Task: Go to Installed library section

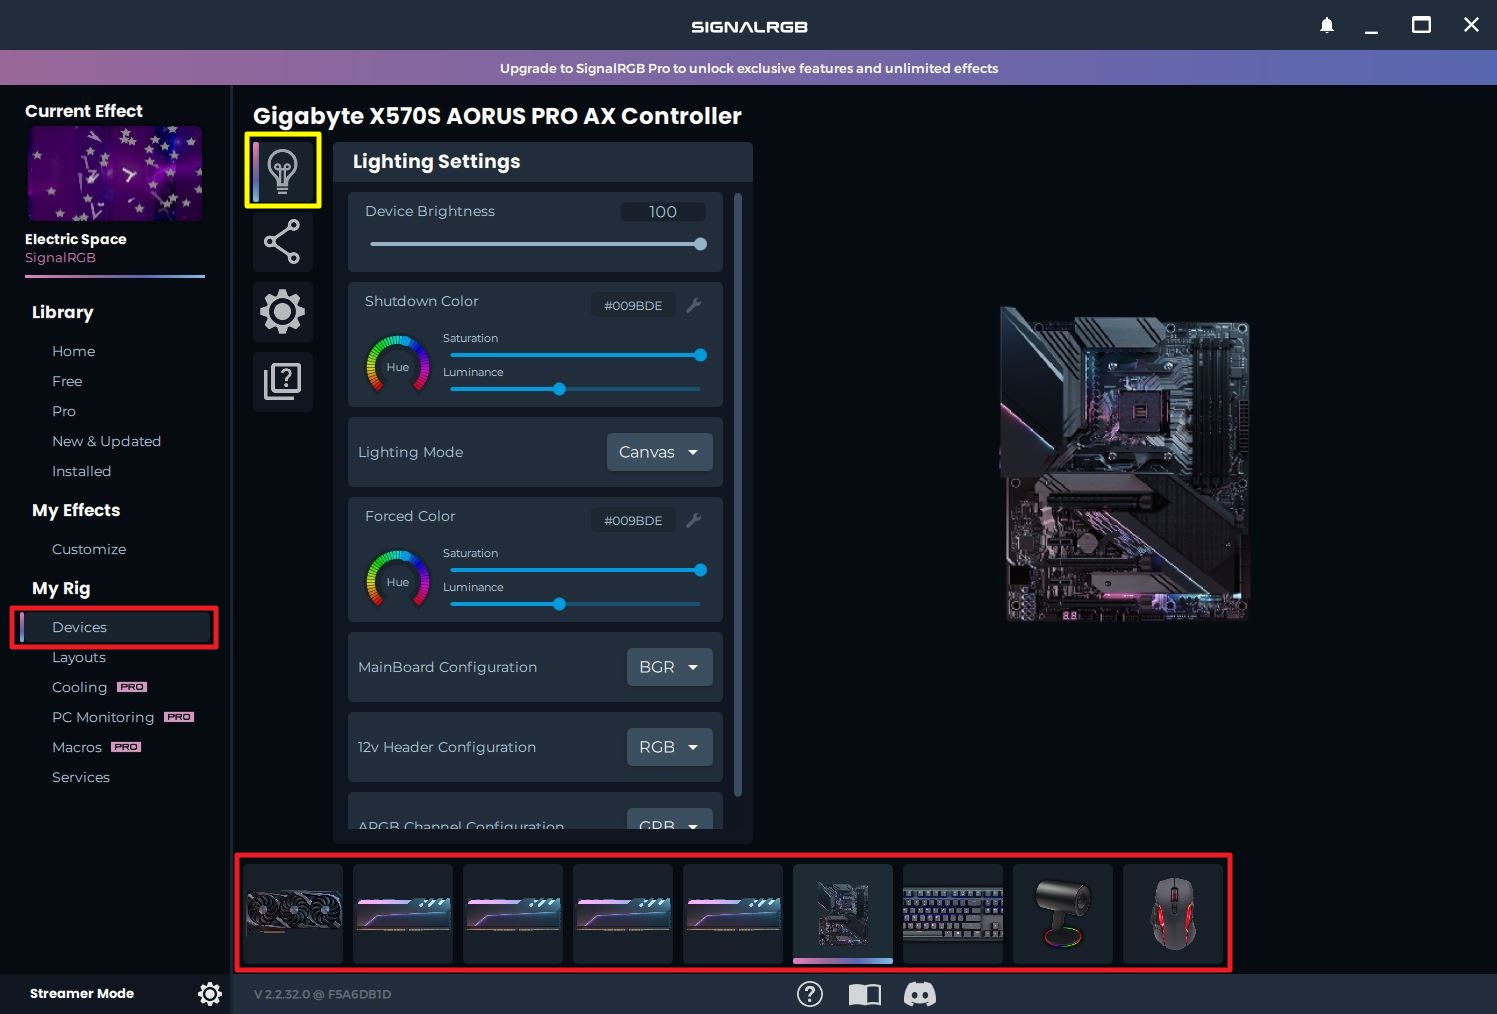Action: click(x=81, y=471)
